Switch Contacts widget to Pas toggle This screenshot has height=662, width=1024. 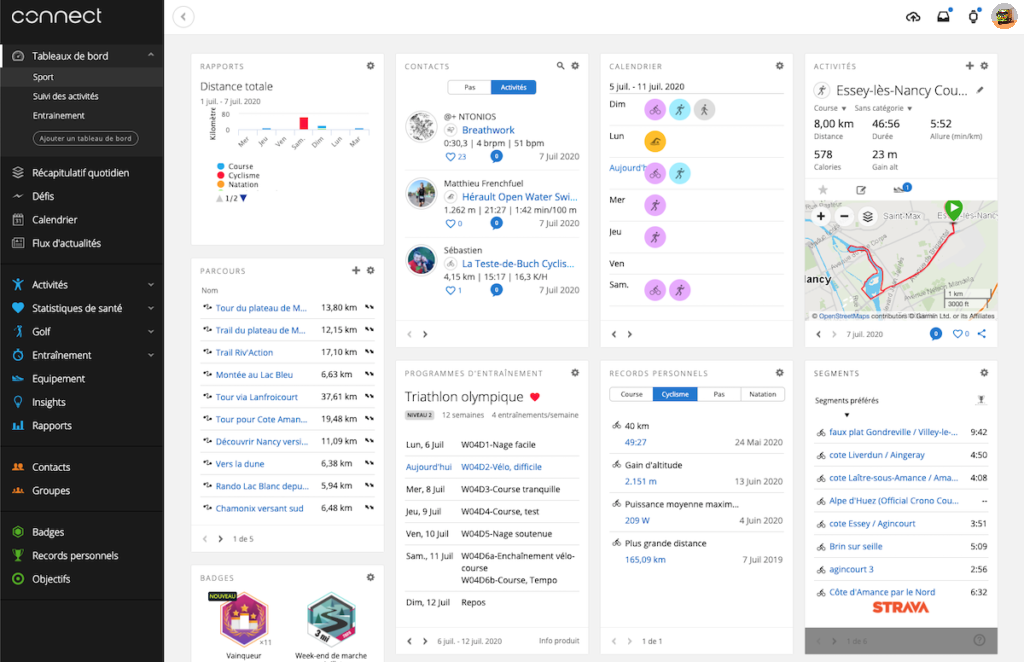pos(469,88)
